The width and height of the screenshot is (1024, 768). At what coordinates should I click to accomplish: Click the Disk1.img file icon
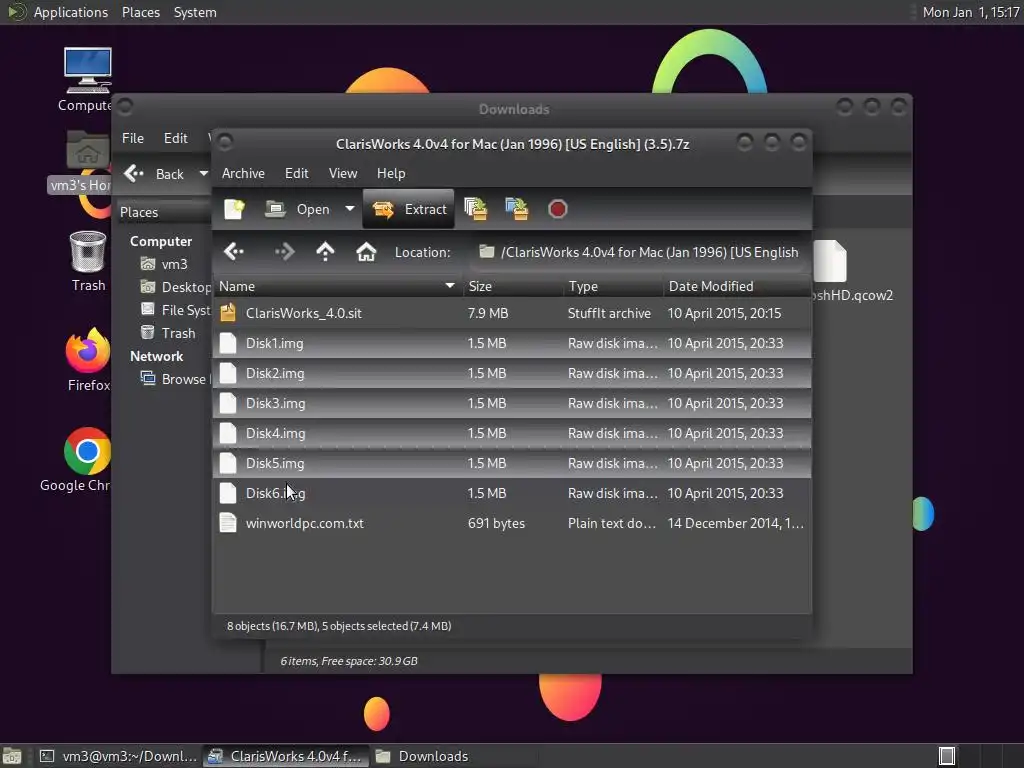pos(228,343)
